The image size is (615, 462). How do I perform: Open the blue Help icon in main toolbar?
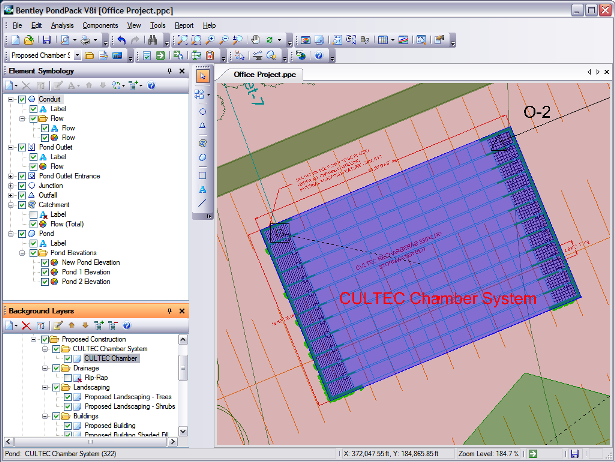point(319,55)
